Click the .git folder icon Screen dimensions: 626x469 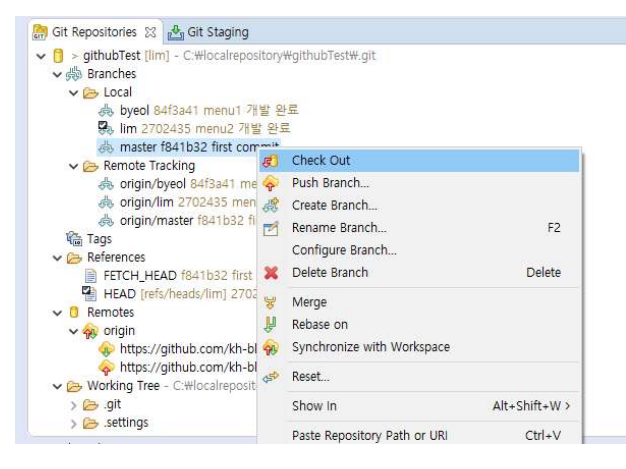[91, 405]
